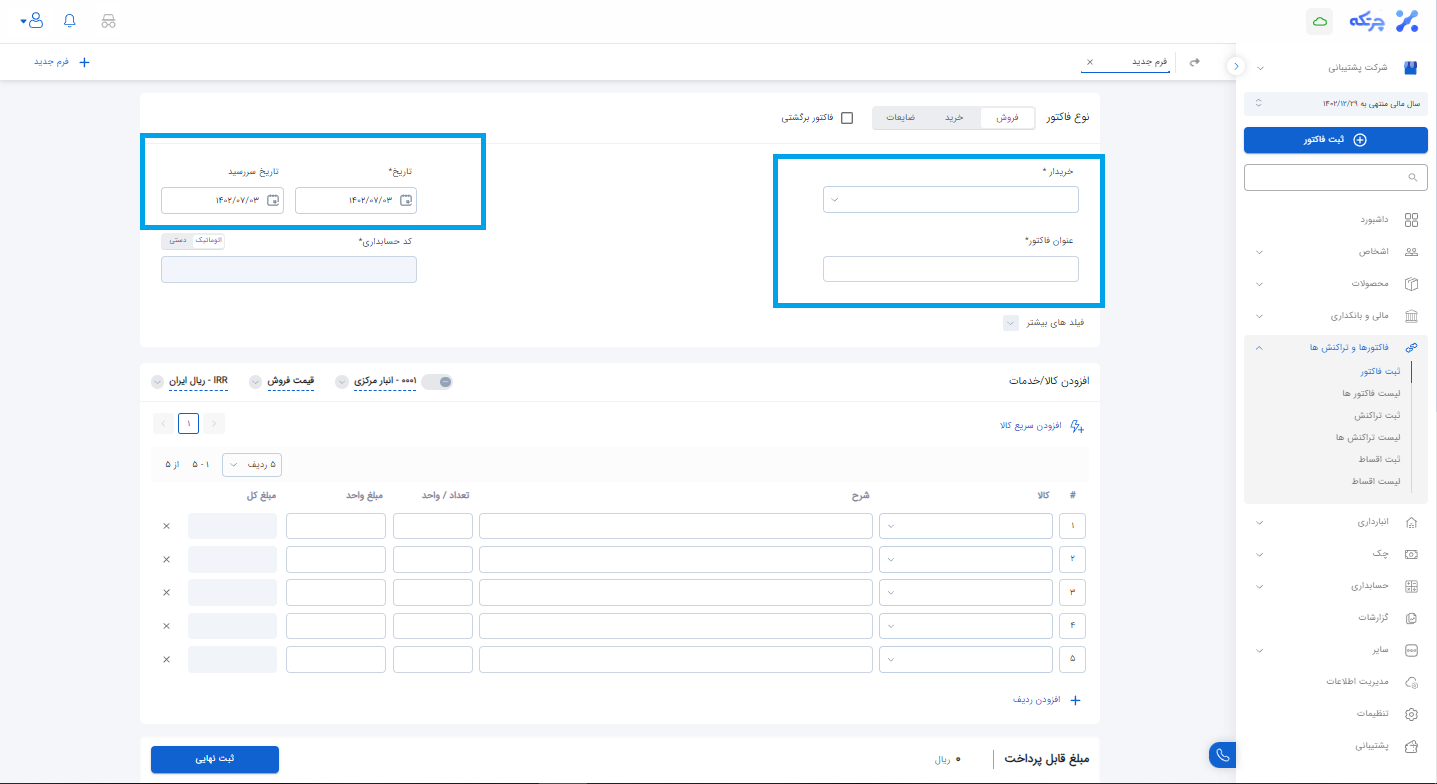Click the cloud sync status icon
This screenshot has height=784, width=1437.
click(1319, 21)
